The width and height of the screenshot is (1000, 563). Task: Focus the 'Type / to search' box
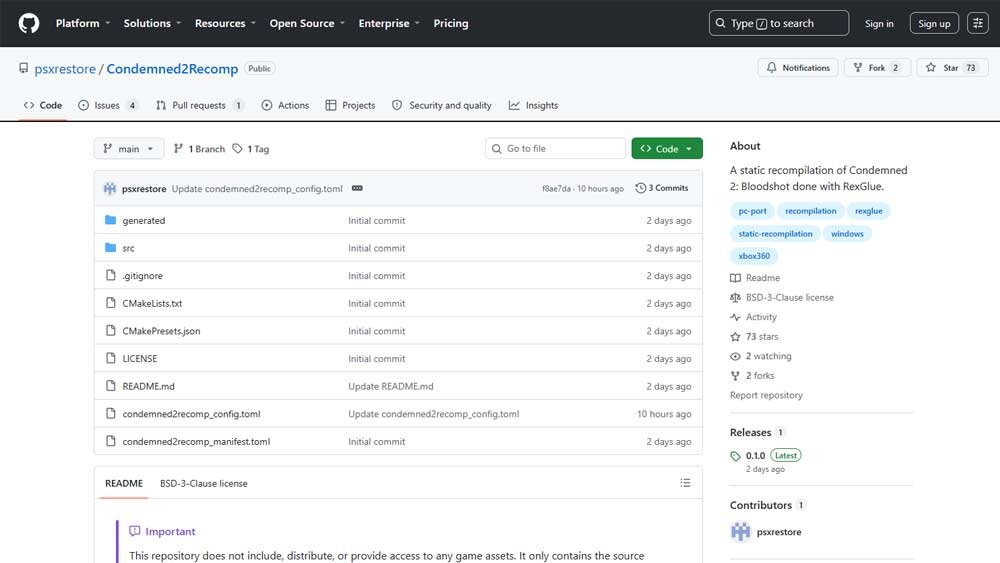click(x=779, y=24)
